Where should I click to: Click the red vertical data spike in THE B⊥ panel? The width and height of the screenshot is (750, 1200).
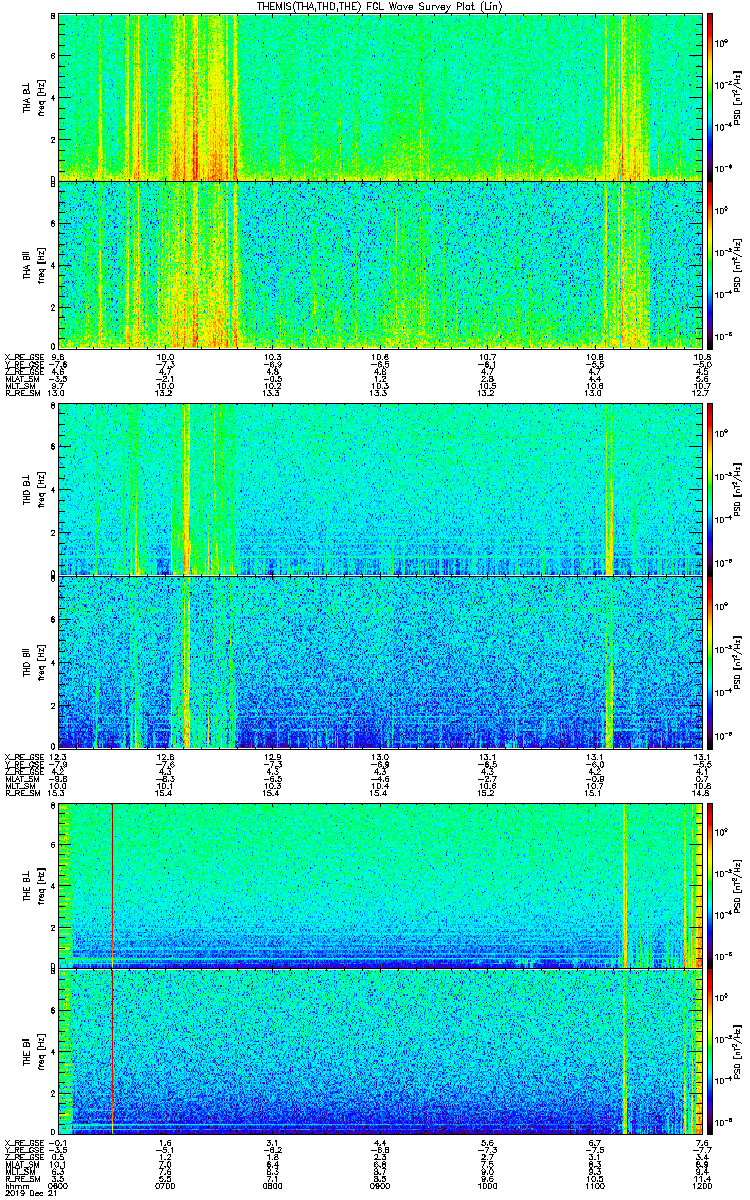pyautogui.click(x=113, y=886)
